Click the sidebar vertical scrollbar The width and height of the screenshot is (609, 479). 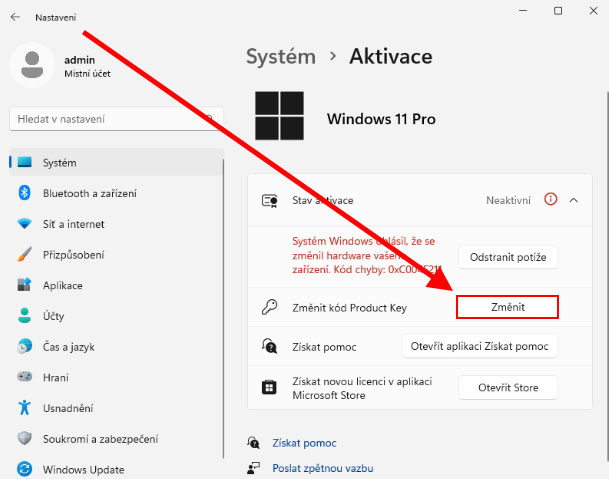click(224, 309)
